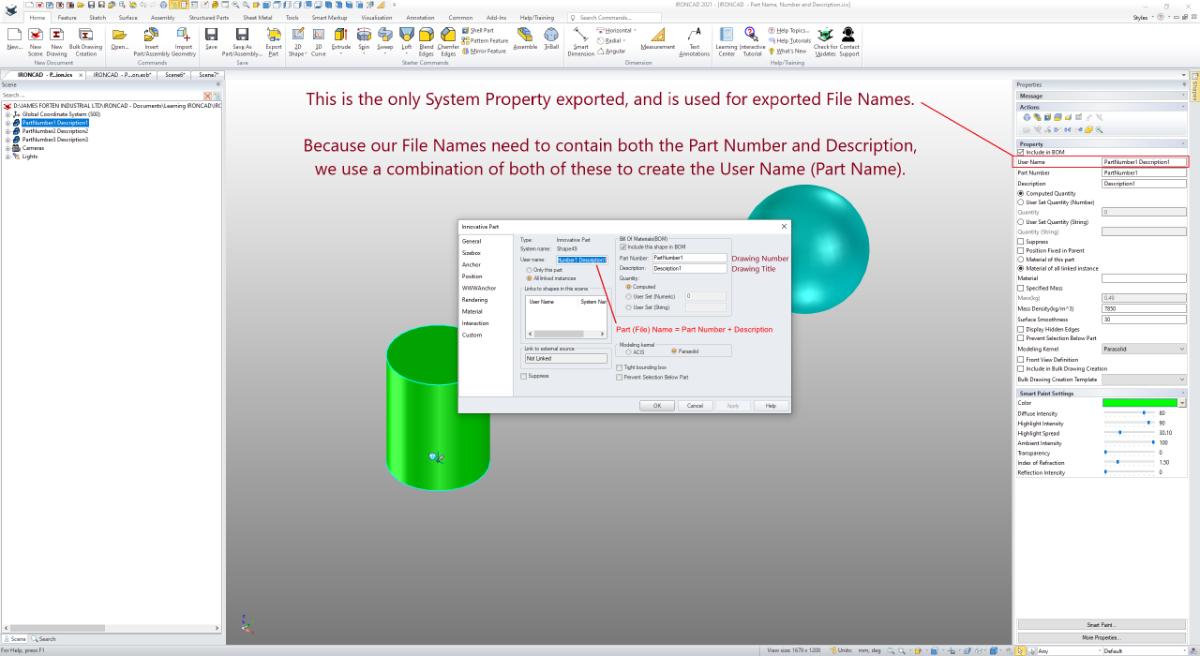Select the 3D Curve tool
Image resolution: width=1200 pixels, height=656 pixels.
pyautogui.click(x=318, y=34)
